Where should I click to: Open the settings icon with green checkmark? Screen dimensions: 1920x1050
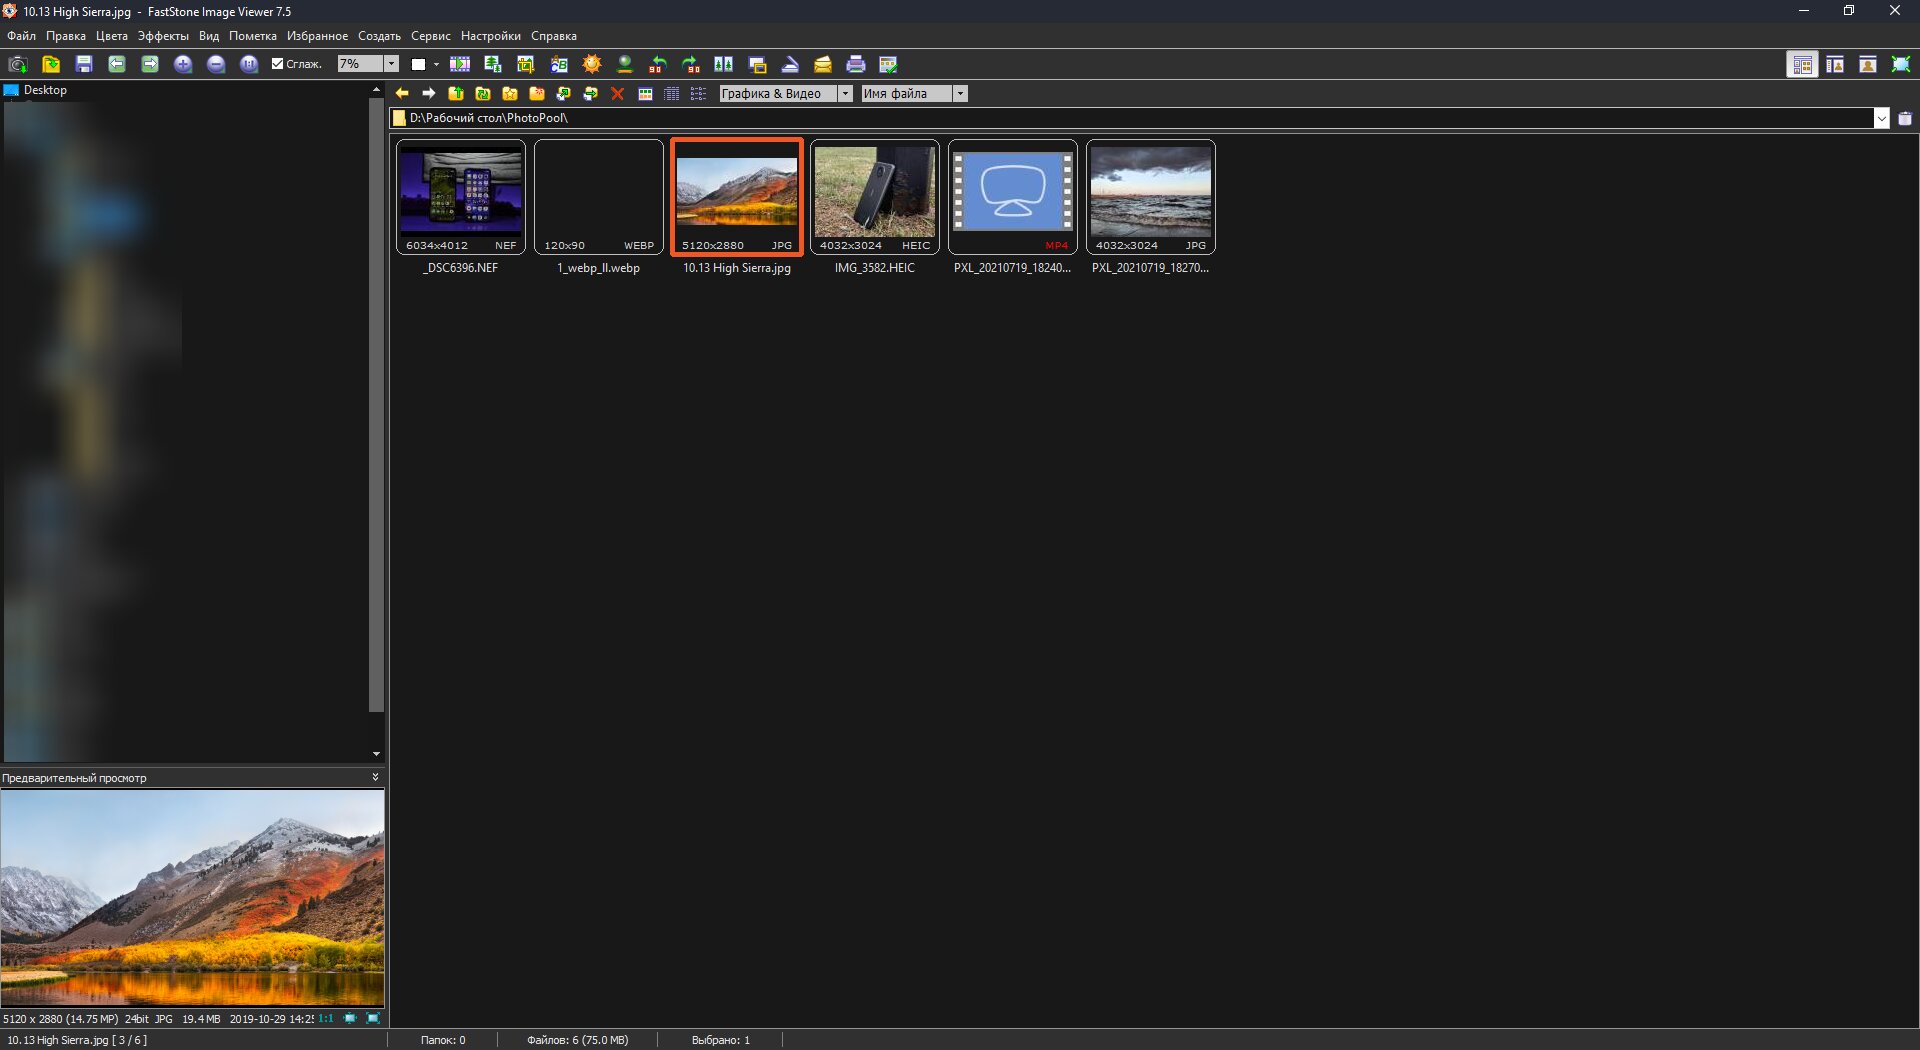(888, 64)
